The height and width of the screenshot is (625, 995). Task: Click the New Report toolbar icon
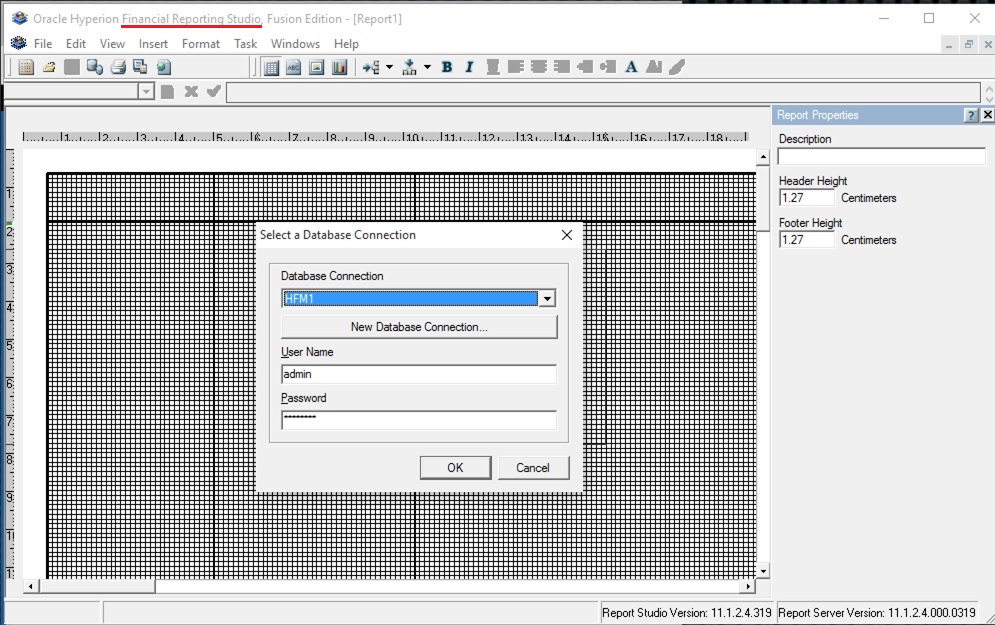pyautogui.click(x=26, y=67)
